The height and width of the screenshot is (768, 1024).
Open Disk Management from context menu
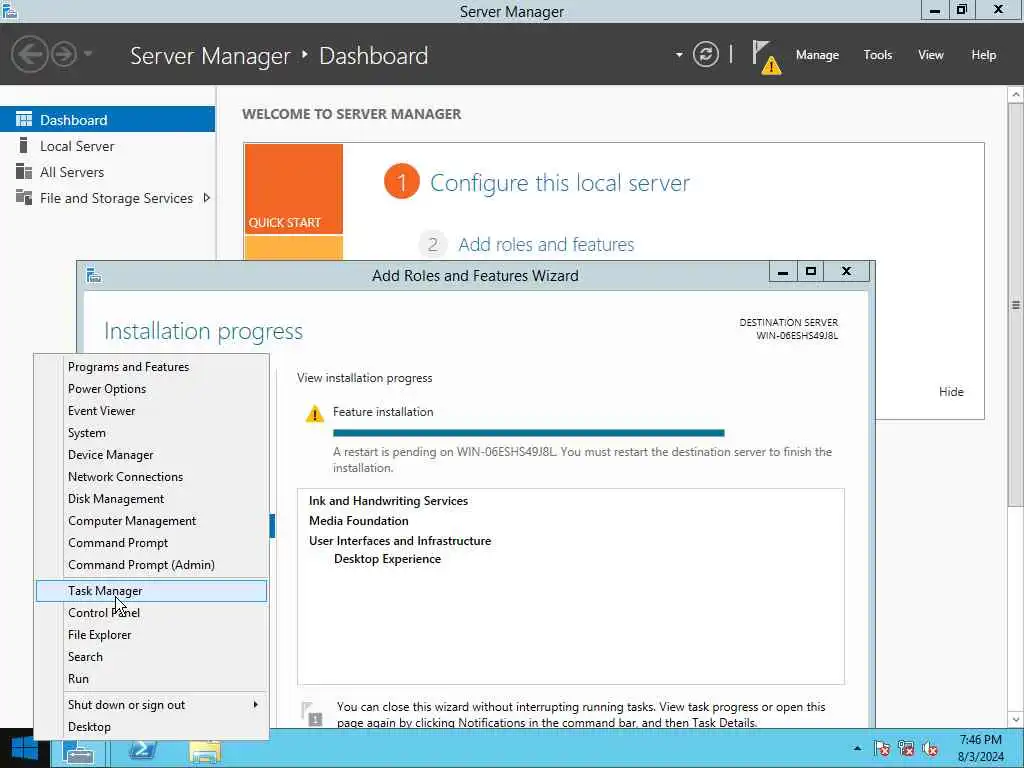click(151, 498)
